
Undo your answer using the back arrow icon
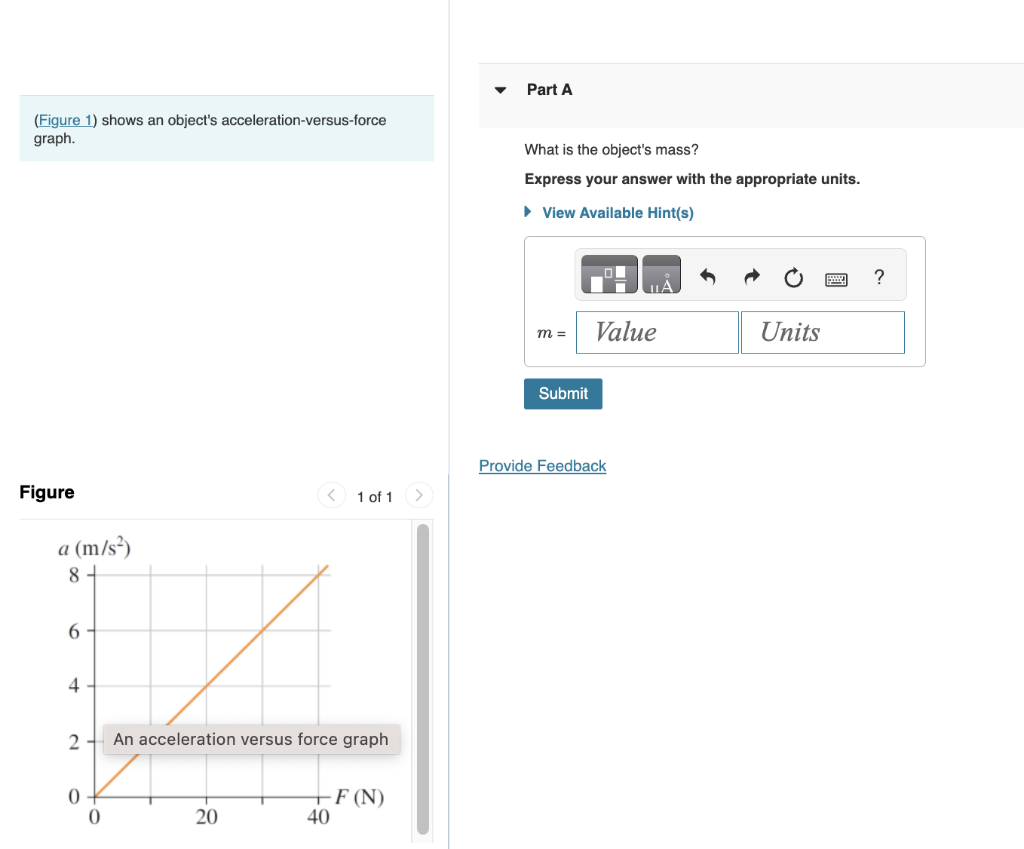(710, 278)
